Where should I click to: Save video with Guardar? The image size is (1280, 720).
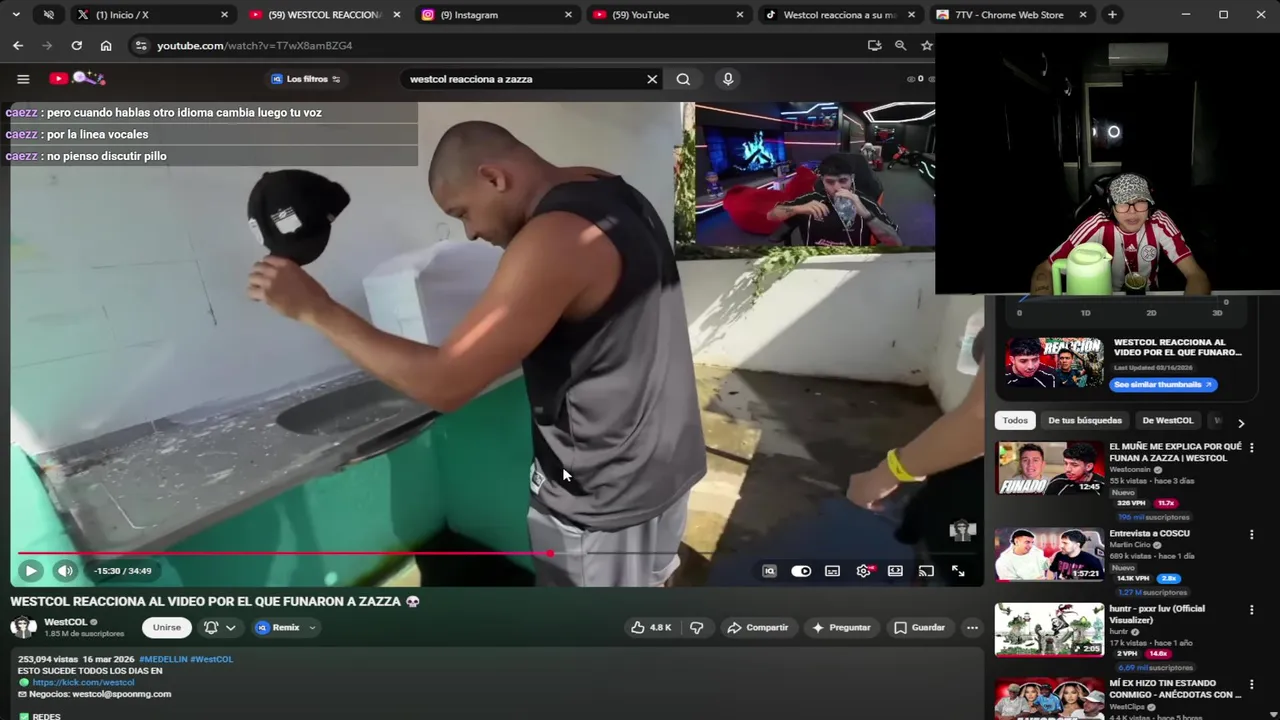tap(919, 628)
